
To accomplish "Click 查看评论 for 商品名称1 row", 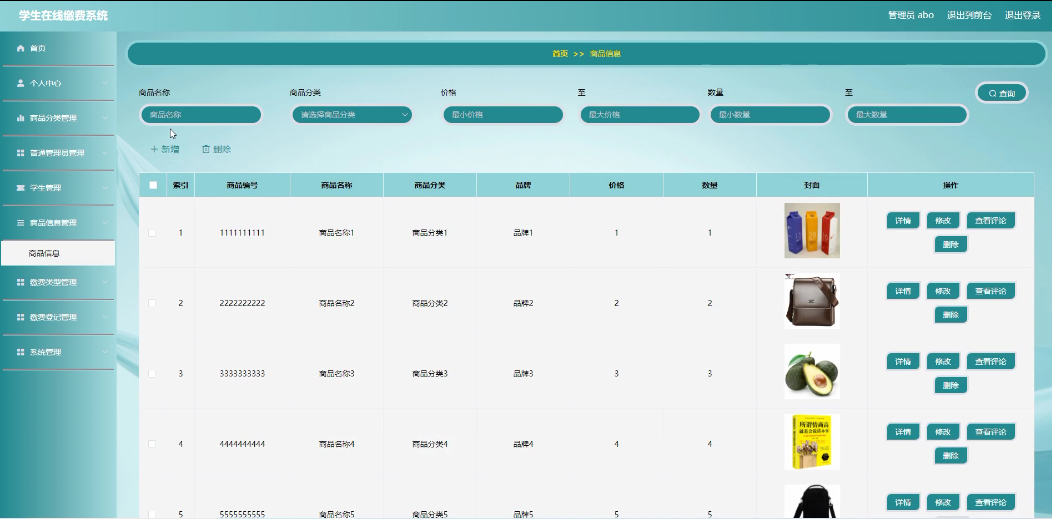I will (x=990, y=220).
